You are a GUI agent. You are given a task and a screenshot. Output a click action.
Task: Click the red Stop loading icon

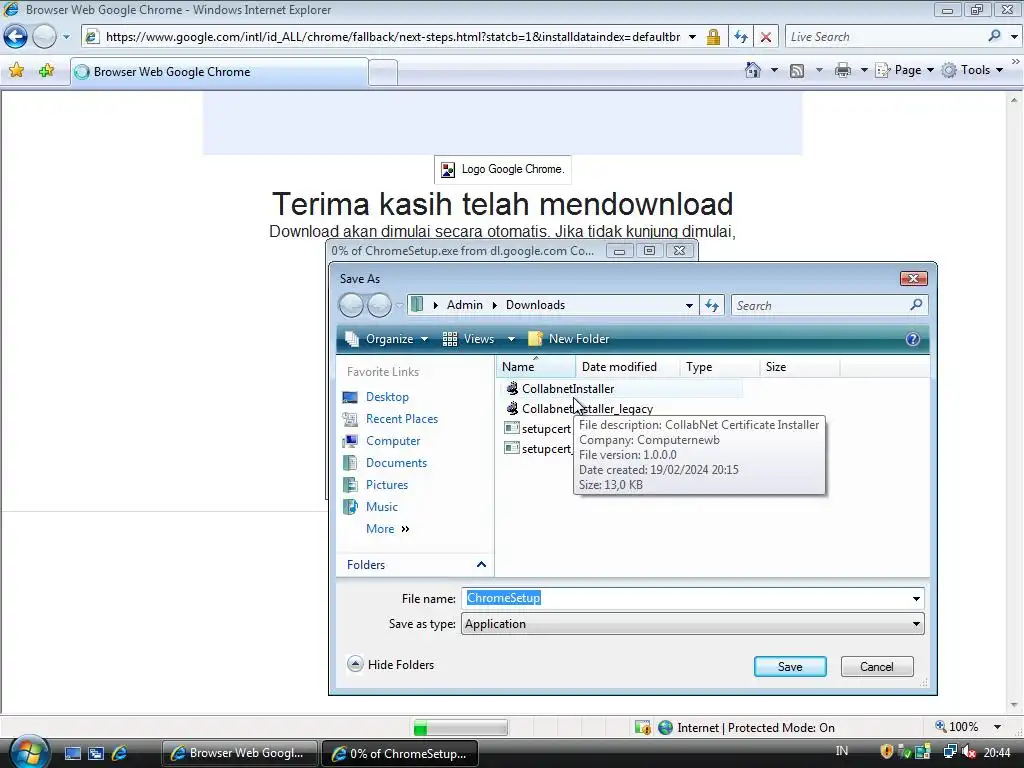766,37
